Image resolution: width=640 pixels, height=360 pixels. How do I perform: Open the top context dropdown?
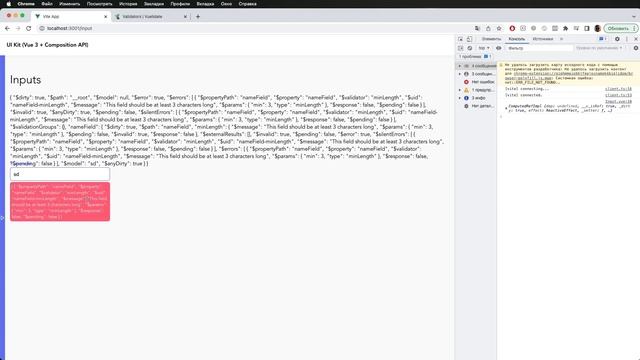coord(484,48)
